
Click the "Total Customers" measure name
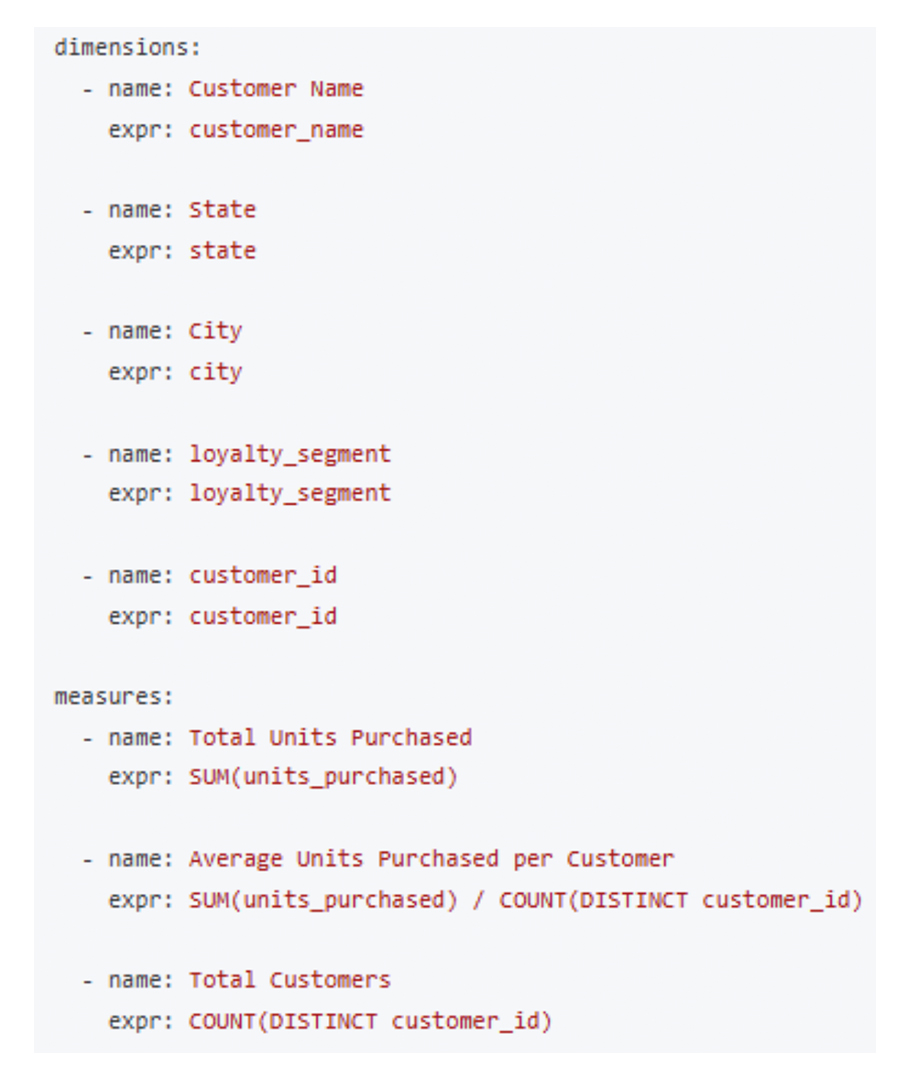pos(290,980)
